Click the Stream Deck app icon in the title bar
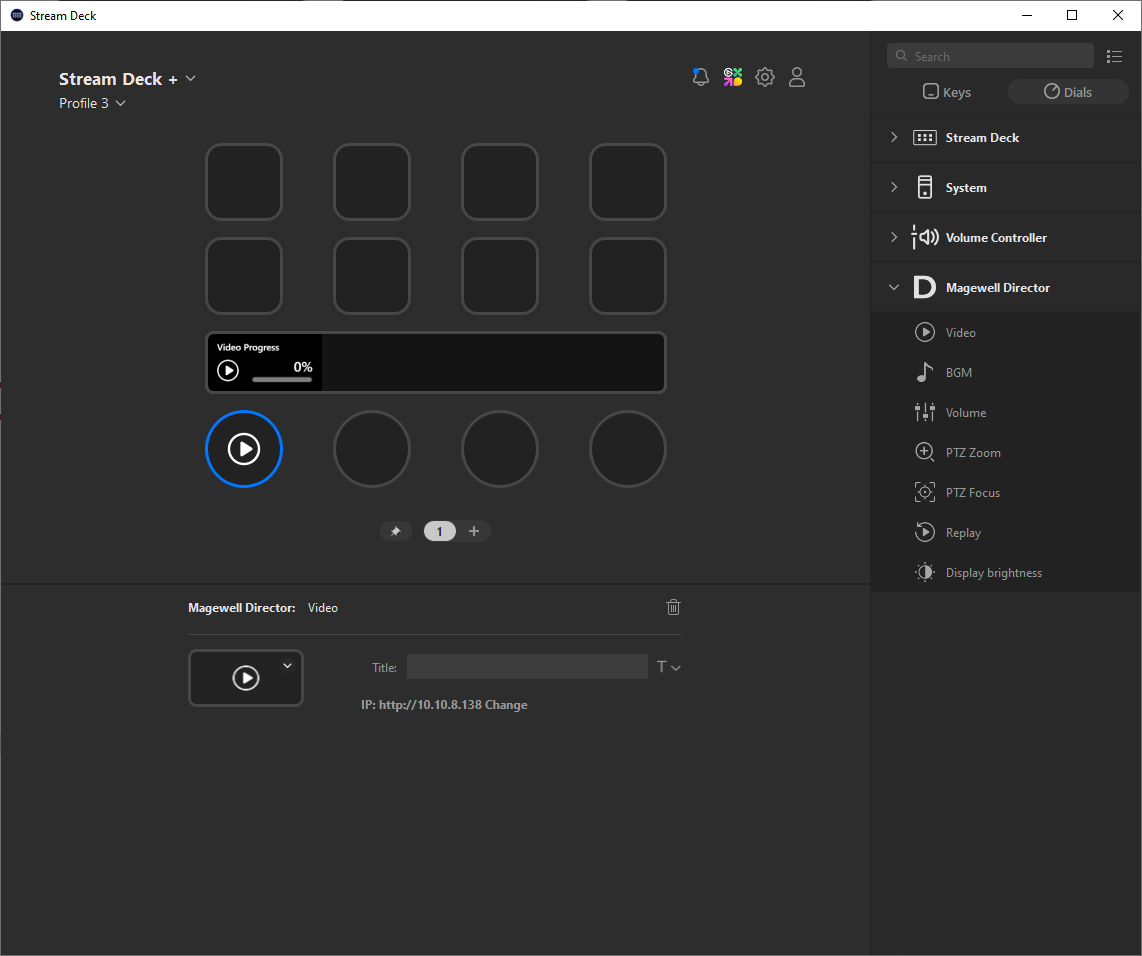This screenshot has width=1142, height=956. (x=17, y=15)
